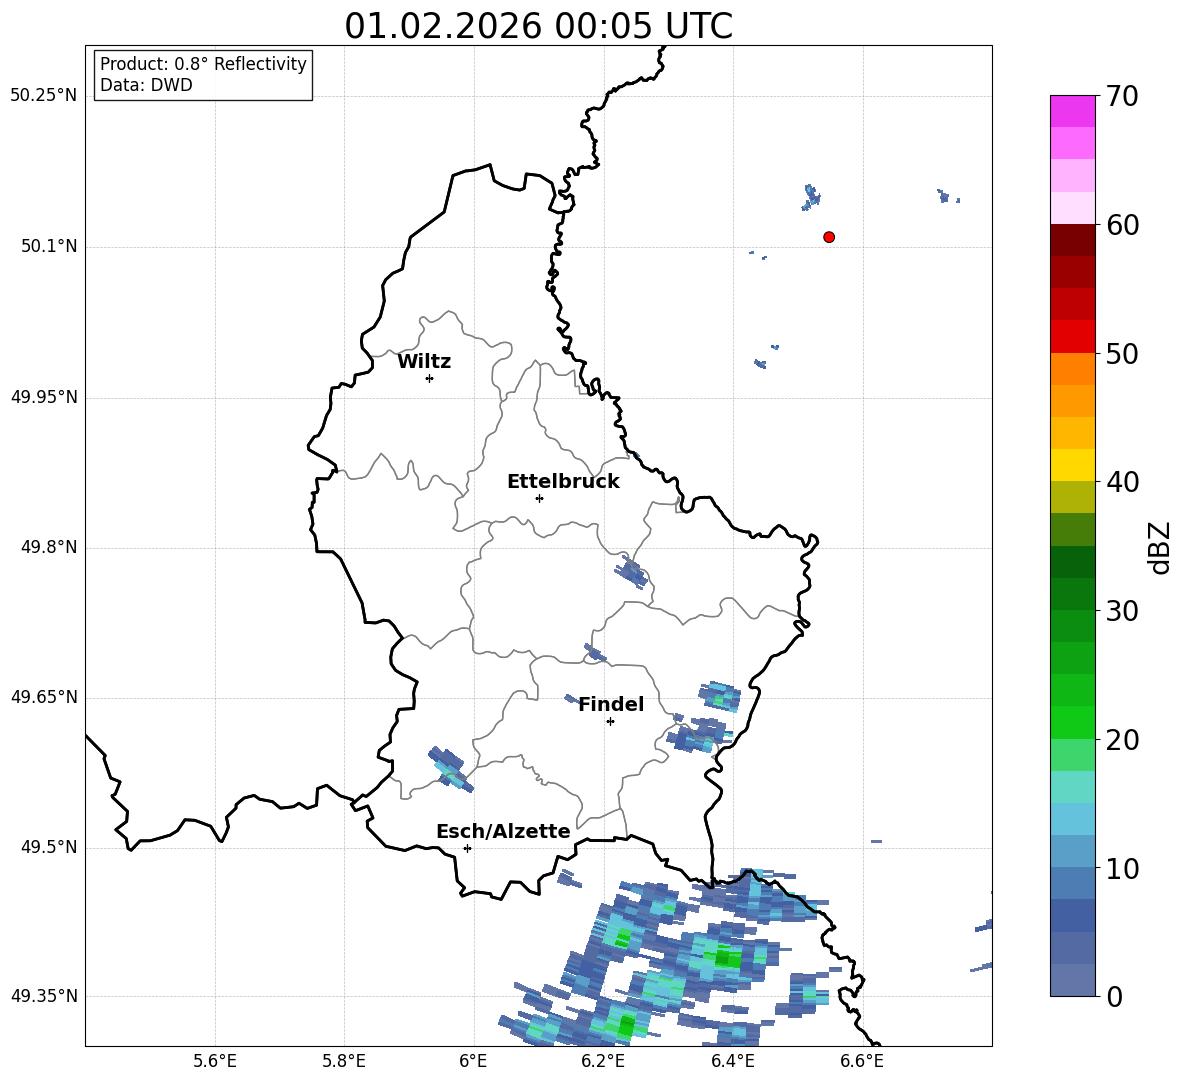Click the 6°E longitude label
1184x1081 pixels.
tap(473, 1061)
